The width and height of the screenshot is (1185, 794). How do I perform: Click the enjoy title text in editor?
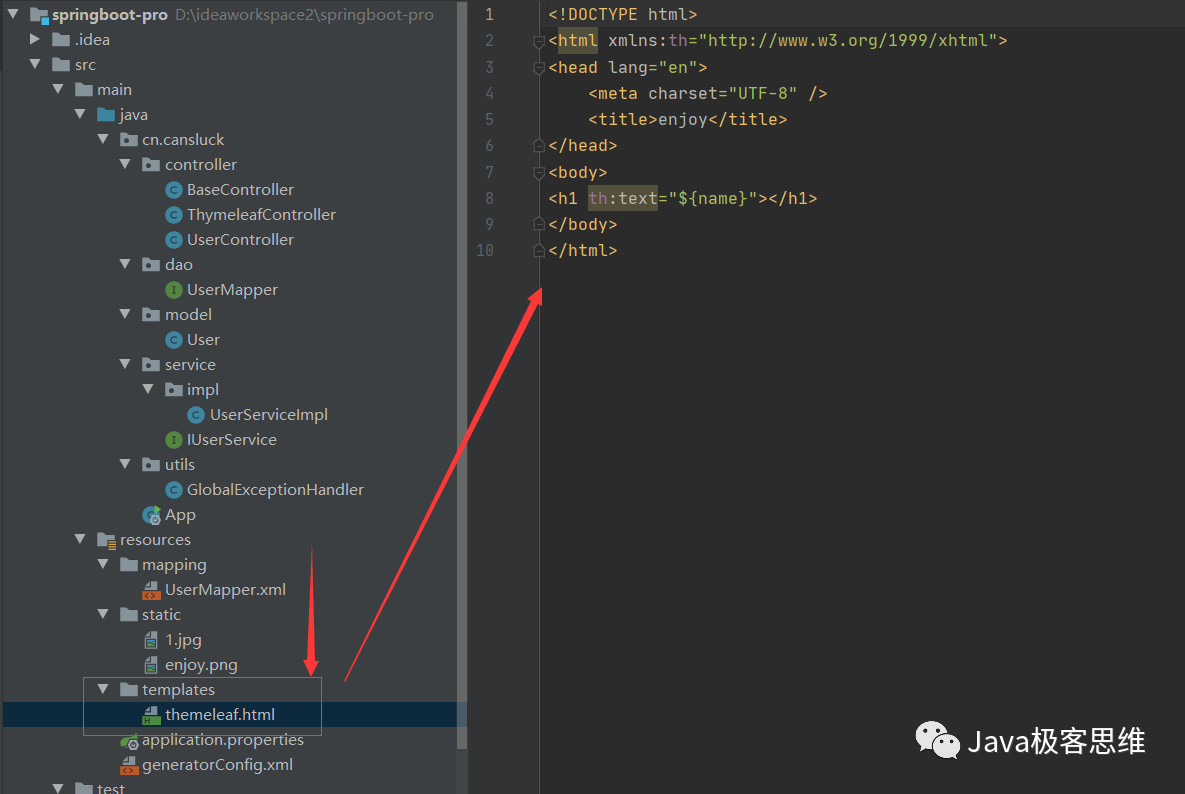[682, 119]
